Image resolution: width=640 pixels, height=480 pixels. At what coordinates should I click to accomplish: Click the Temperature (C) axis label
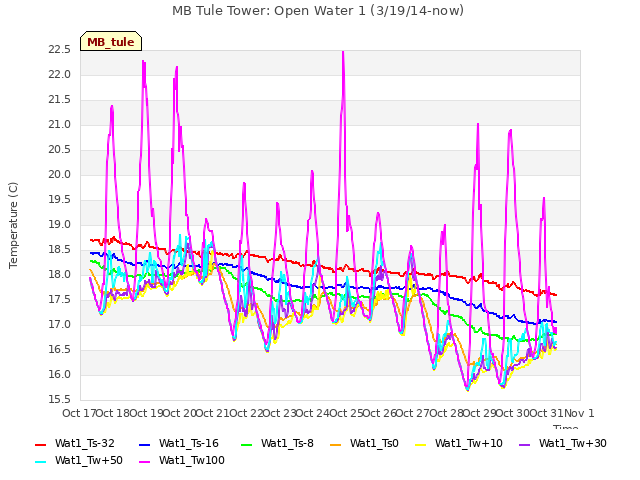[x=13, y=225]
